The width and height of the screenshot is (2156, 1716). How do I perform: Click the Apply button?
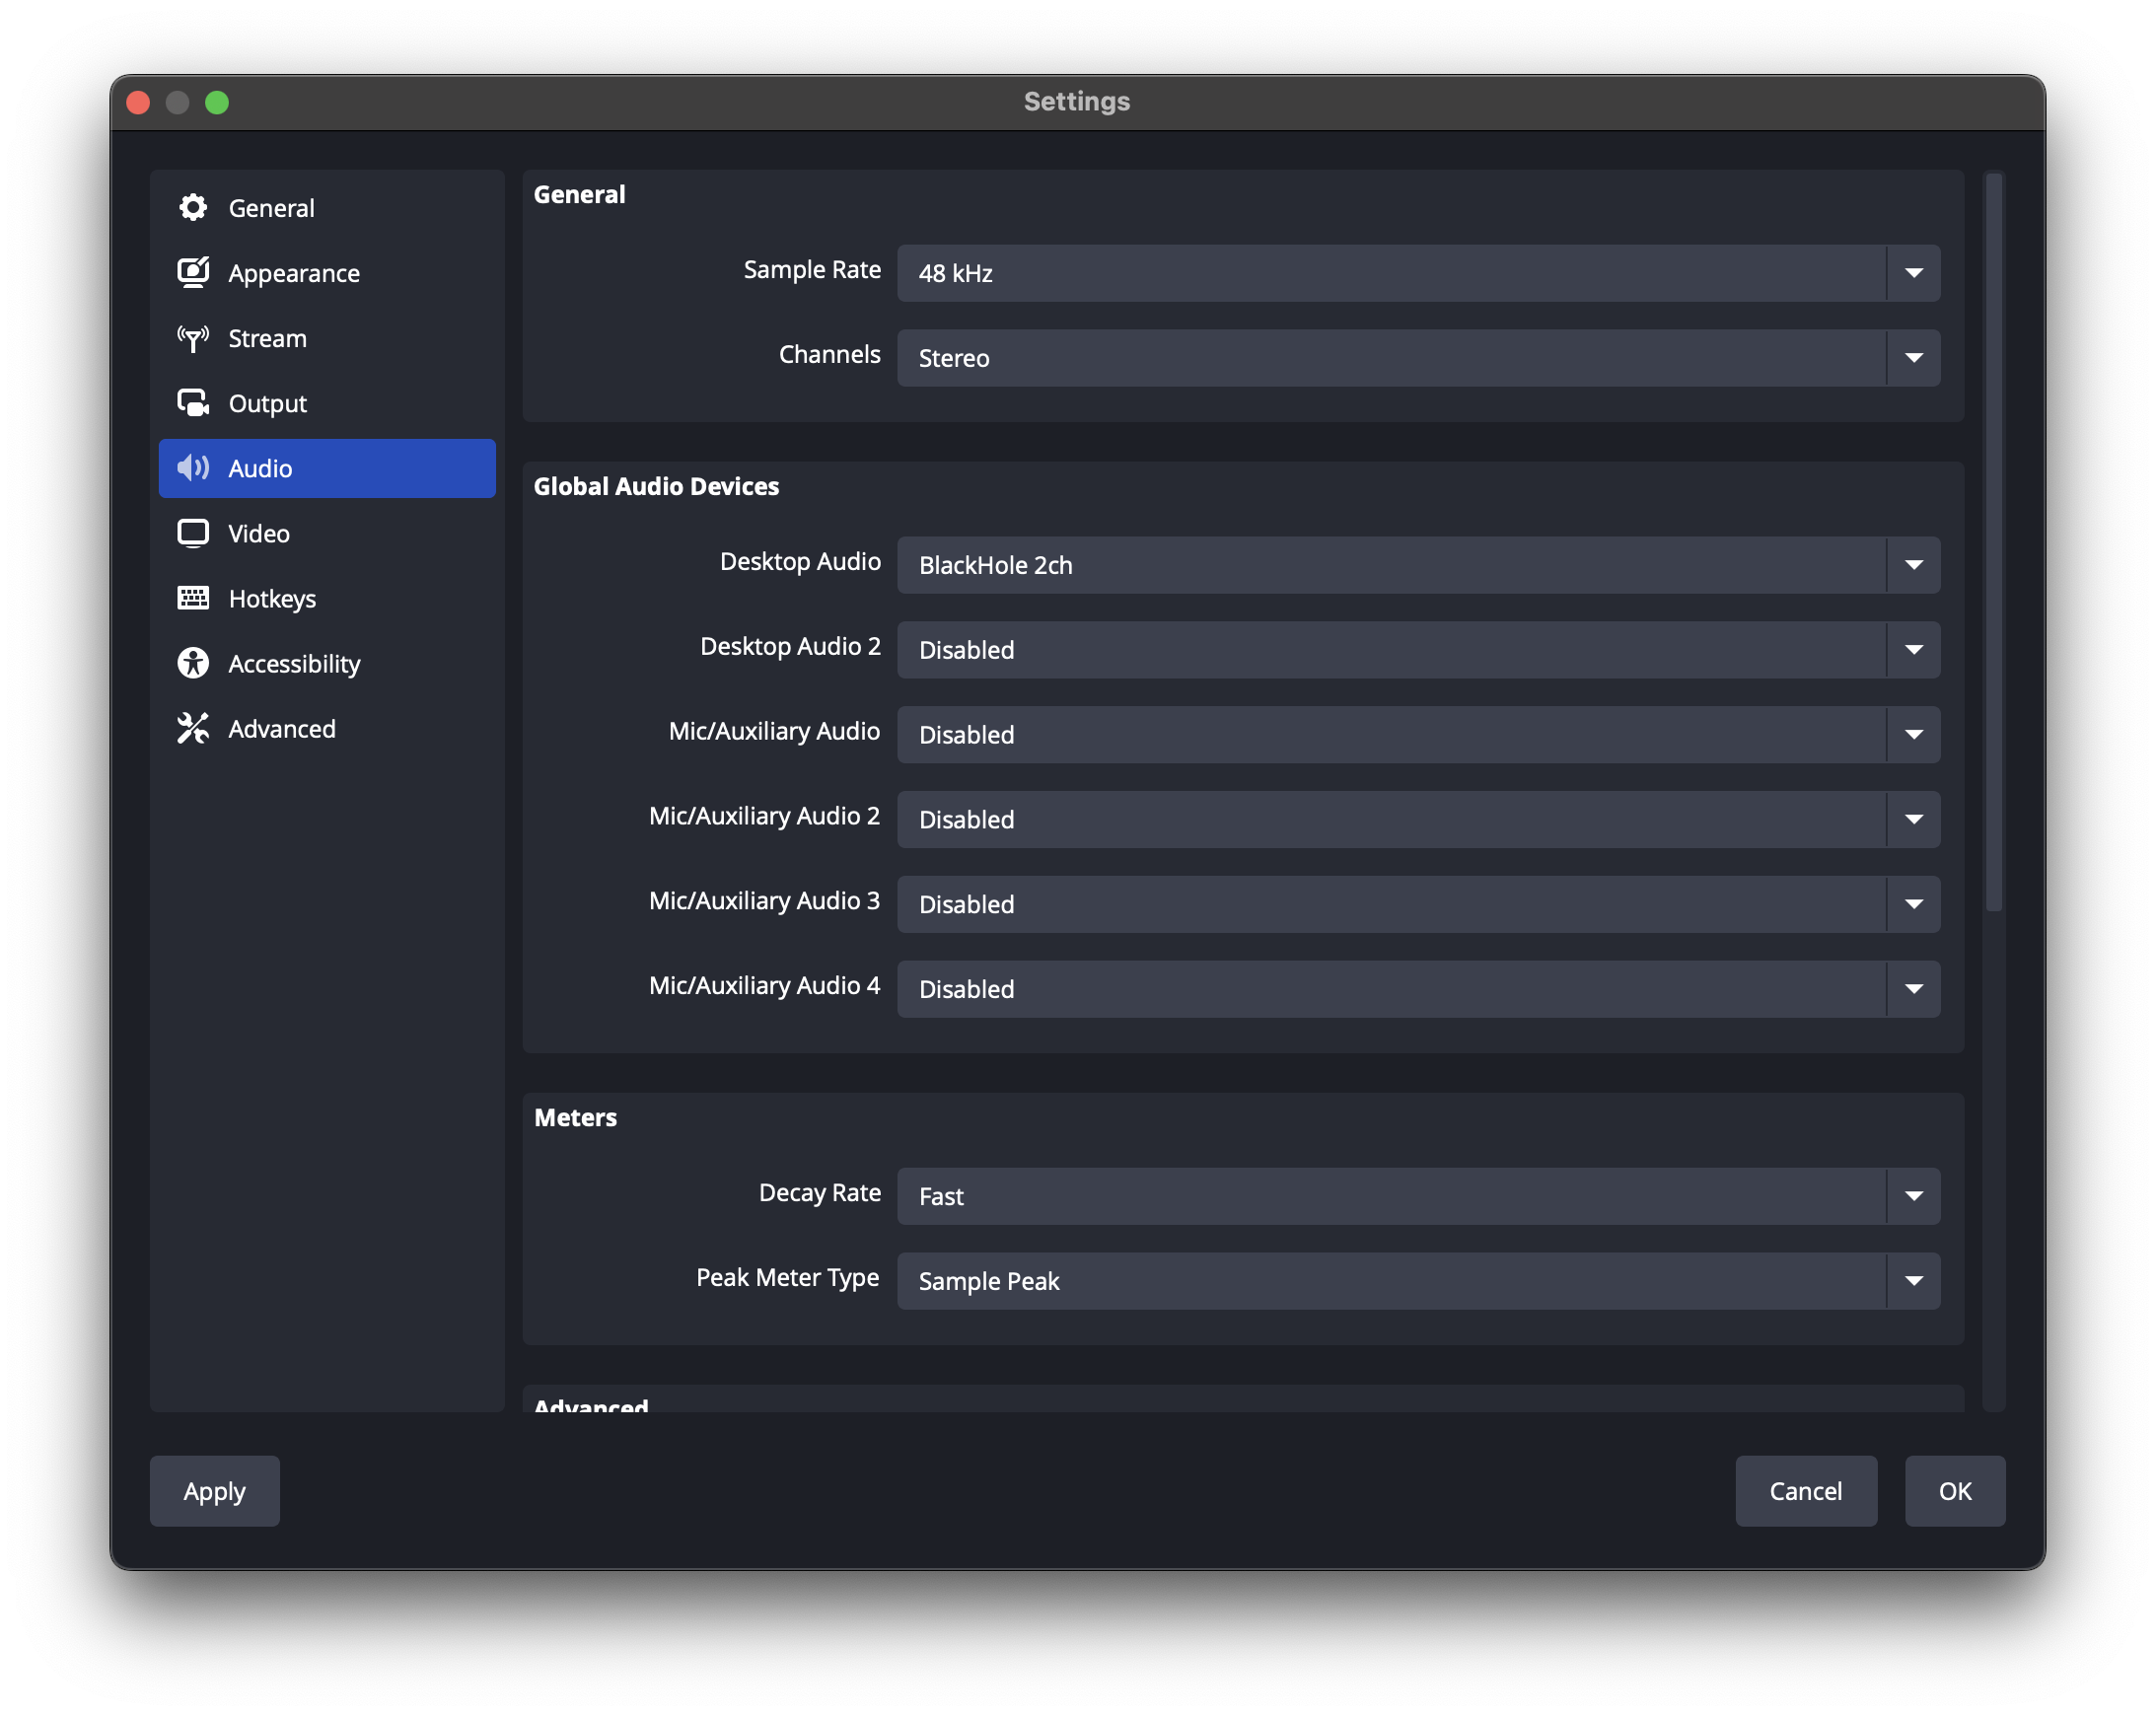point(214,1491)
